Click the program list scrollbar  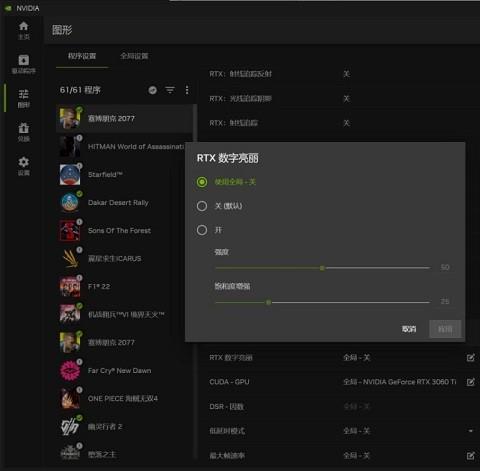point(195,123)
